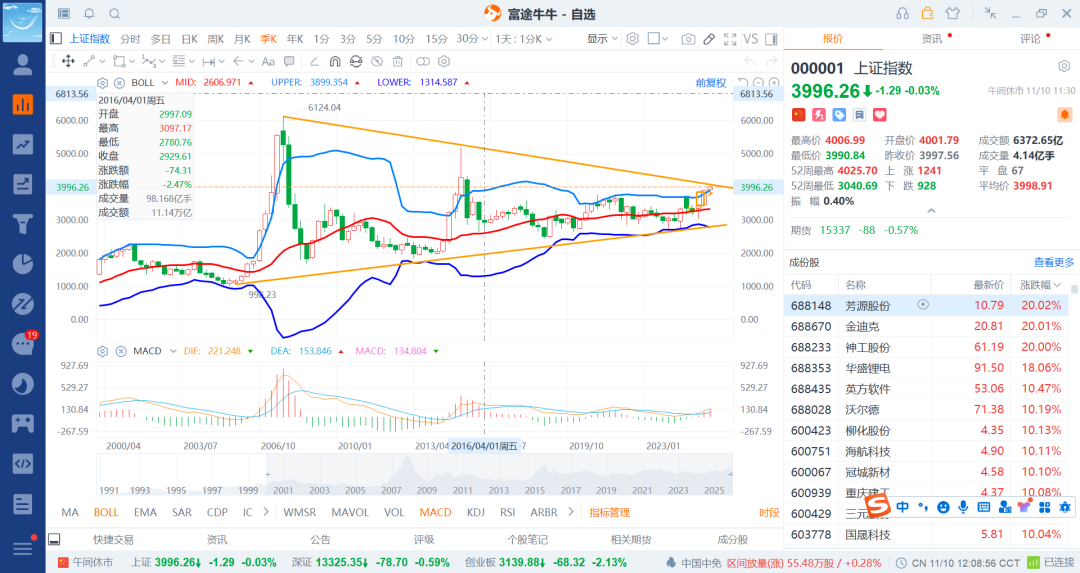Sort by 涨跌幅 column arrow

[x=1058, y=285]
